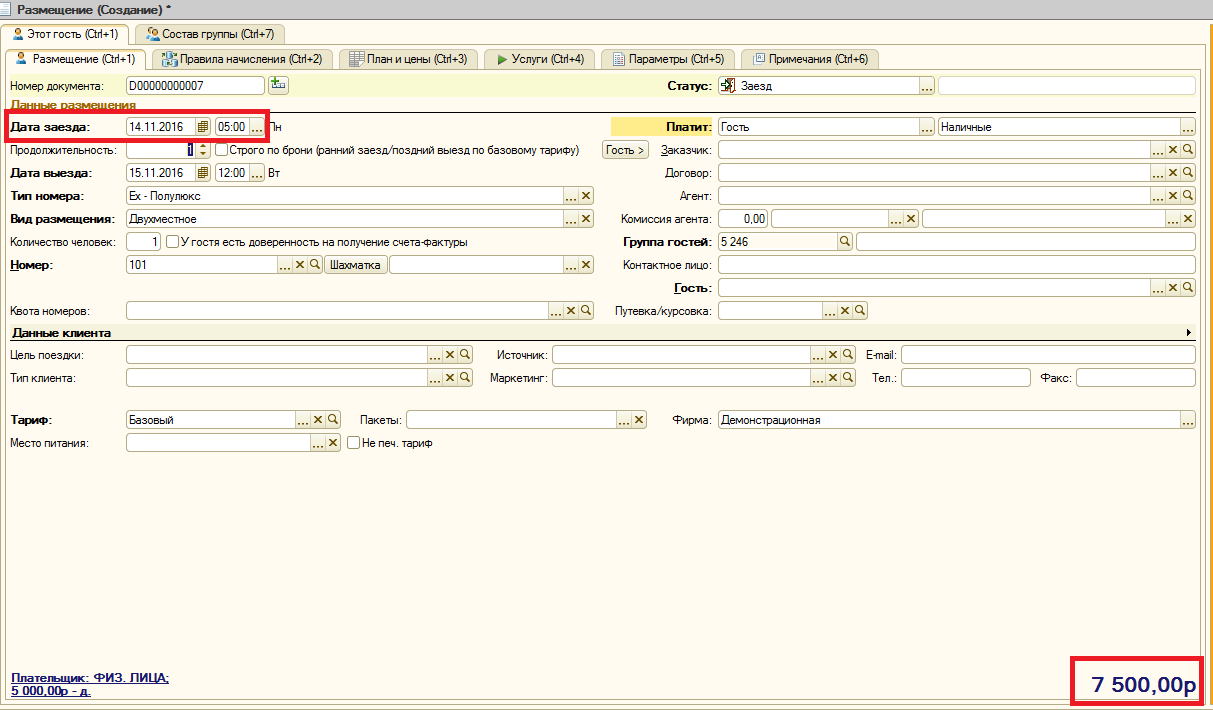
Task: Open check-out time 12:00 selector
Action: 257,173
